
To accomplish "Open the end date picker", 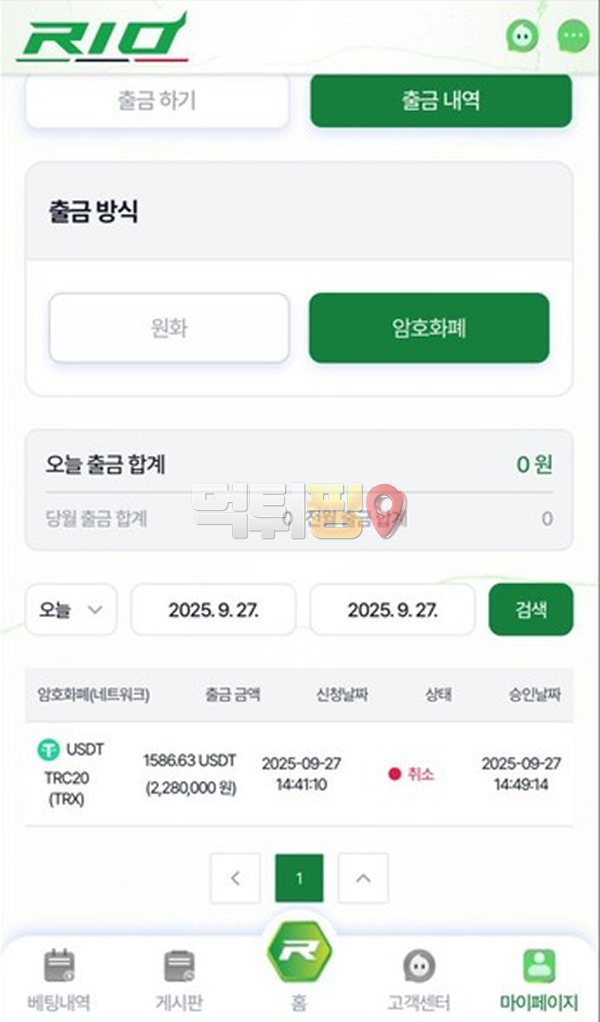I will 392,610.
